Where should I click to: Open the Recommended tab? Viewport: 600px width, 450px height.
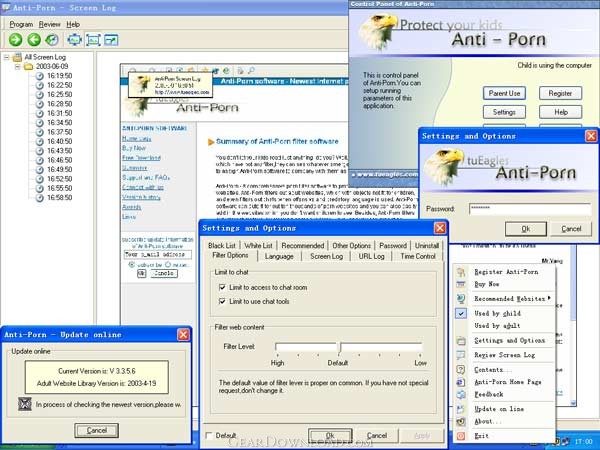coord(303,246)
